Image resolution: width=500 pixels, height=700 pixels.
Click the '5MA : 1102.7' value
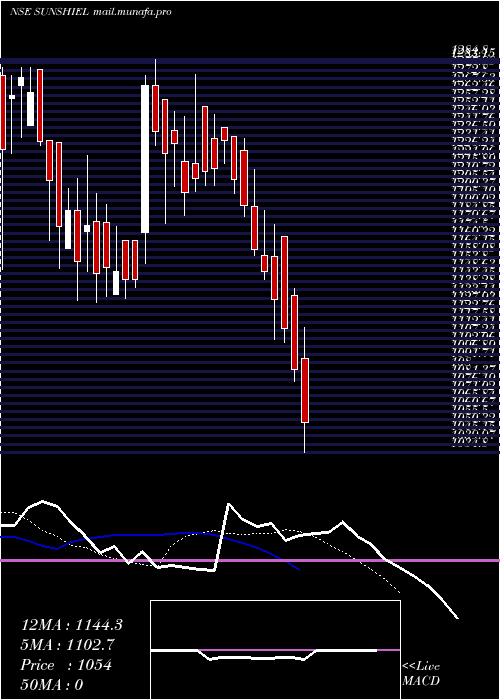(68, 645)
